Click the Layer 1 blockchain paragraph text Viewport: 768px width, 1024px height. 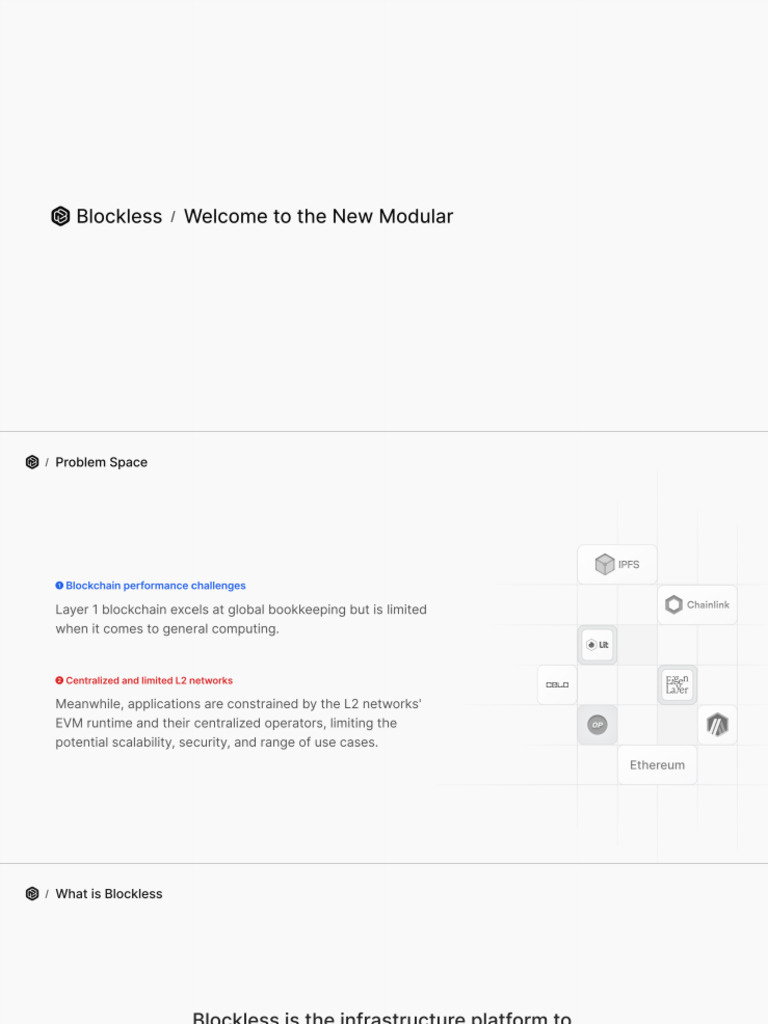click(x=241, y=619)
